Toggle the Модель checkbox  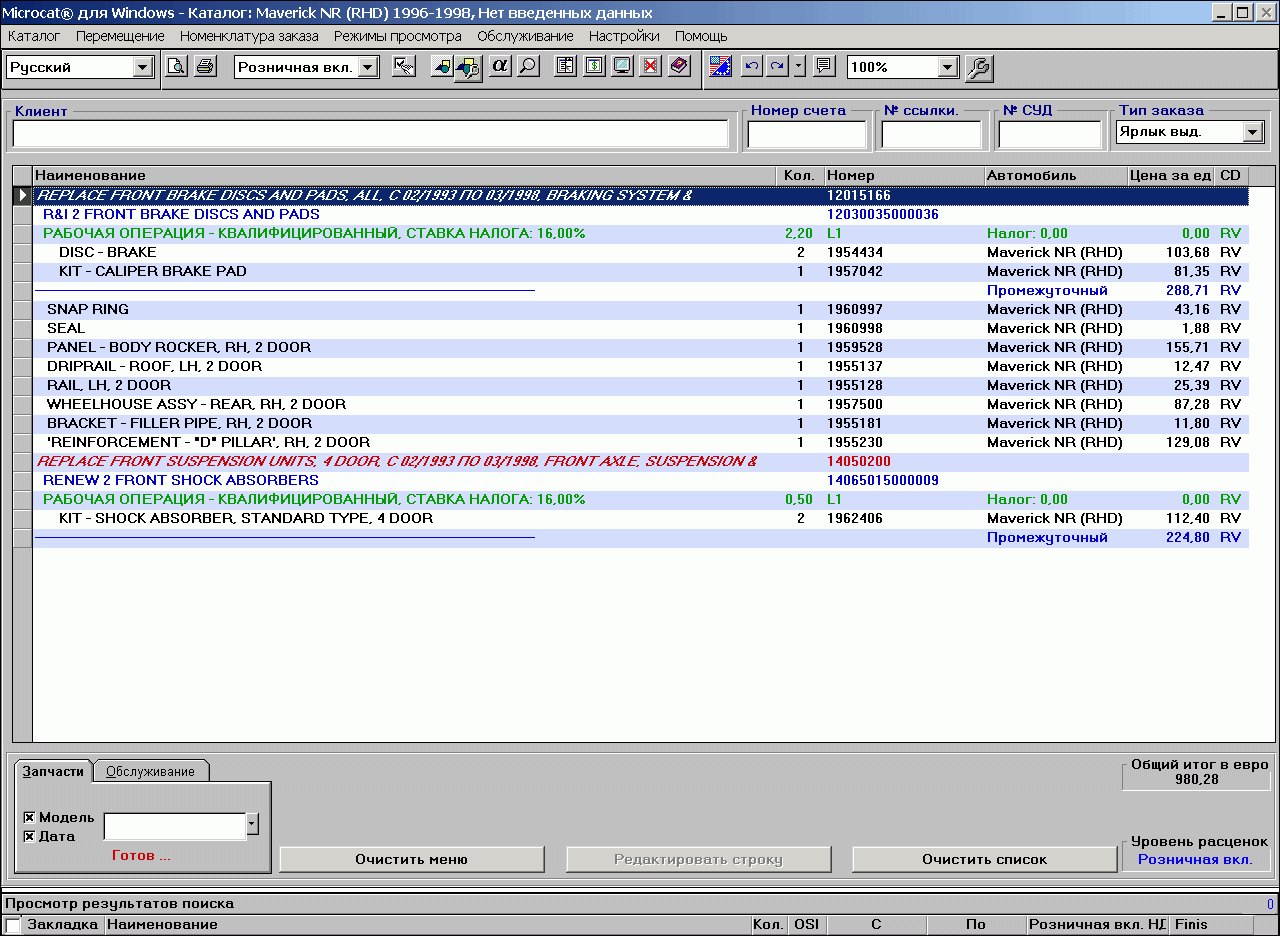(x=29, y=817)
